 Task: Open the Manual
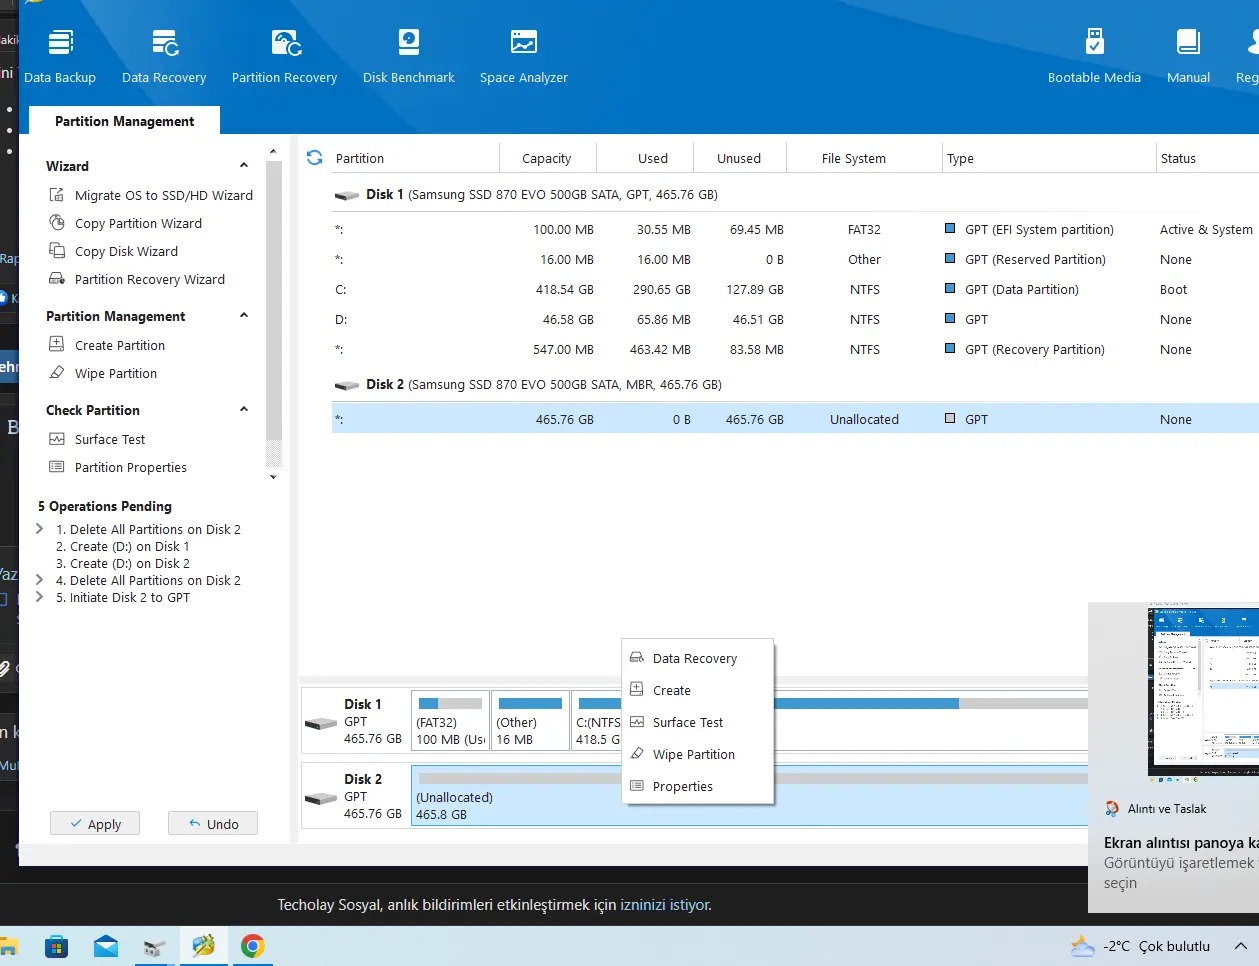point(1188,57)
